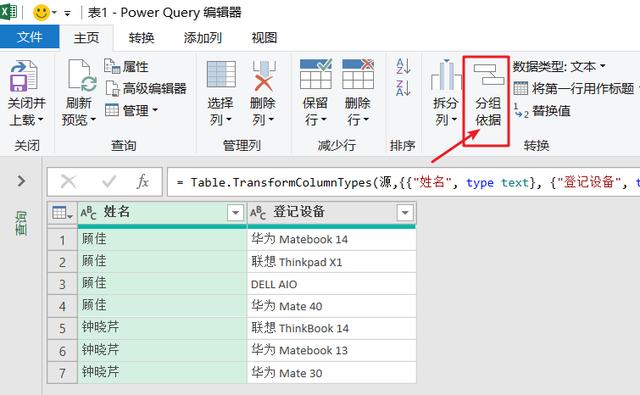Expand the 删除行 dropdown label
The width and height of the screenshot is (640, 395).
(358, 120)
